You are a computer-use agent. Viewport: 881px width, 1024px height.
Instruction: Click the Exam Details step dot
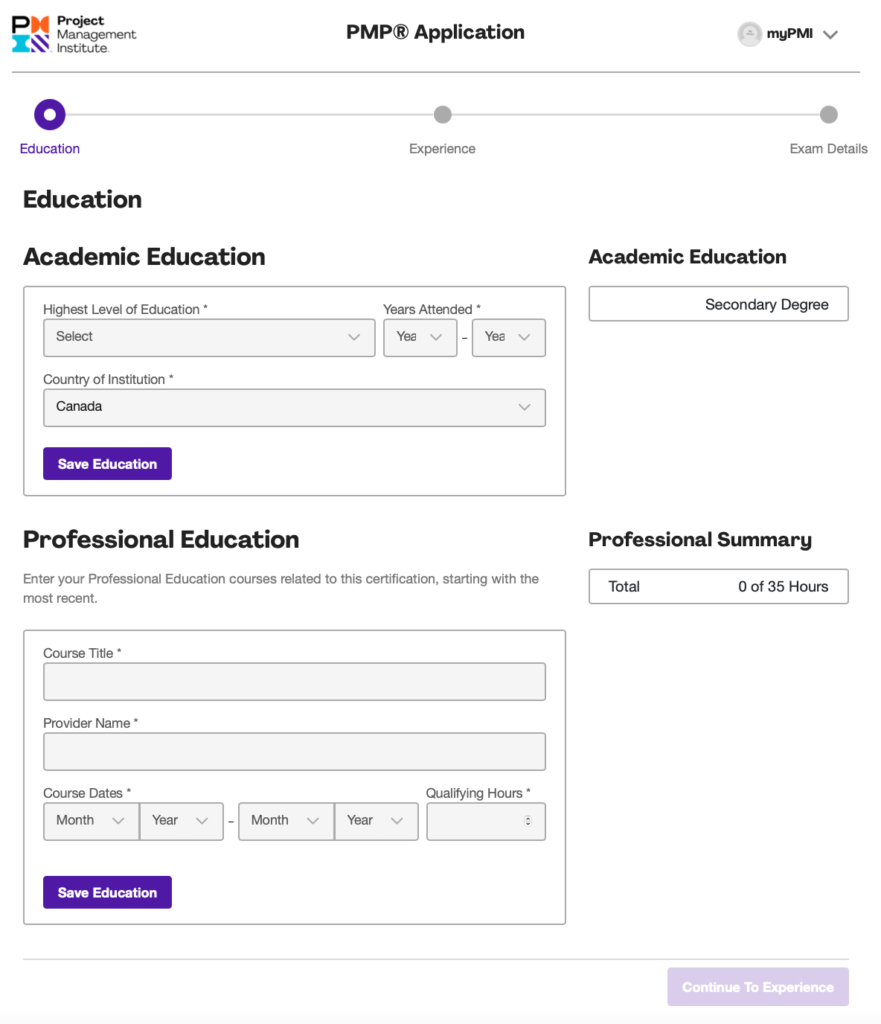828,115
